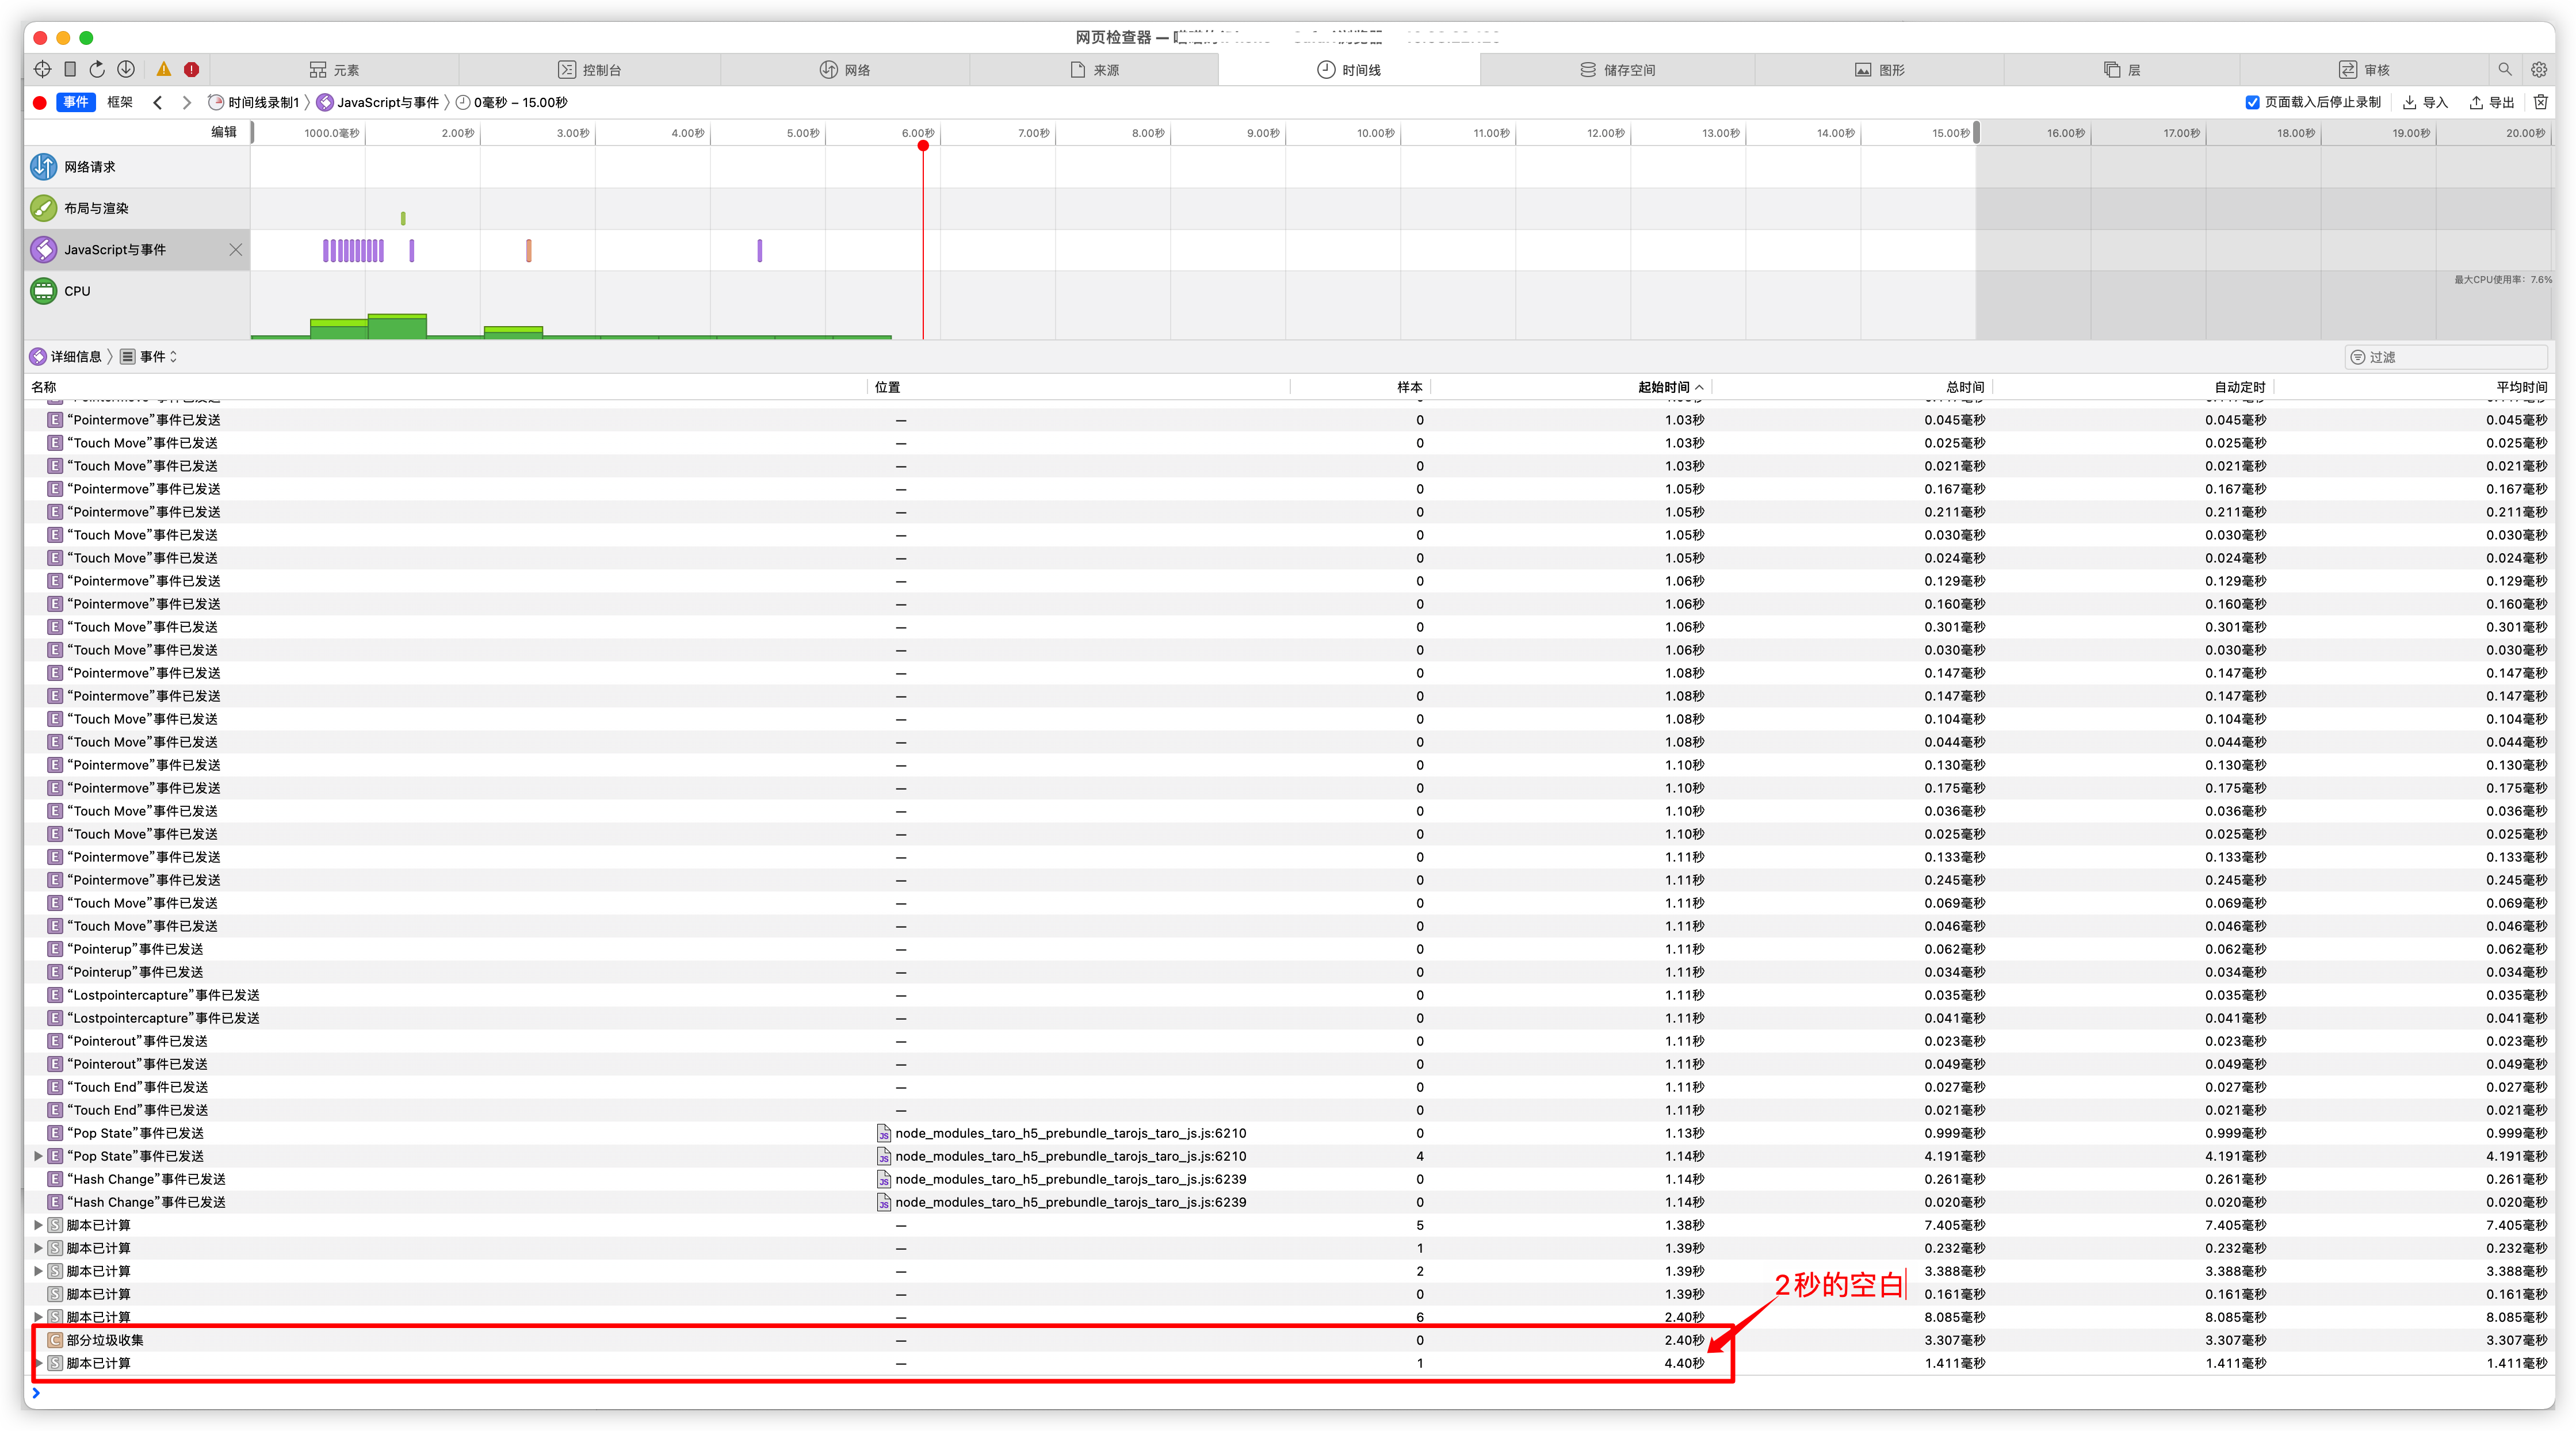
Task: Click the 导出 export button
Action: (x=2492, y=102)
